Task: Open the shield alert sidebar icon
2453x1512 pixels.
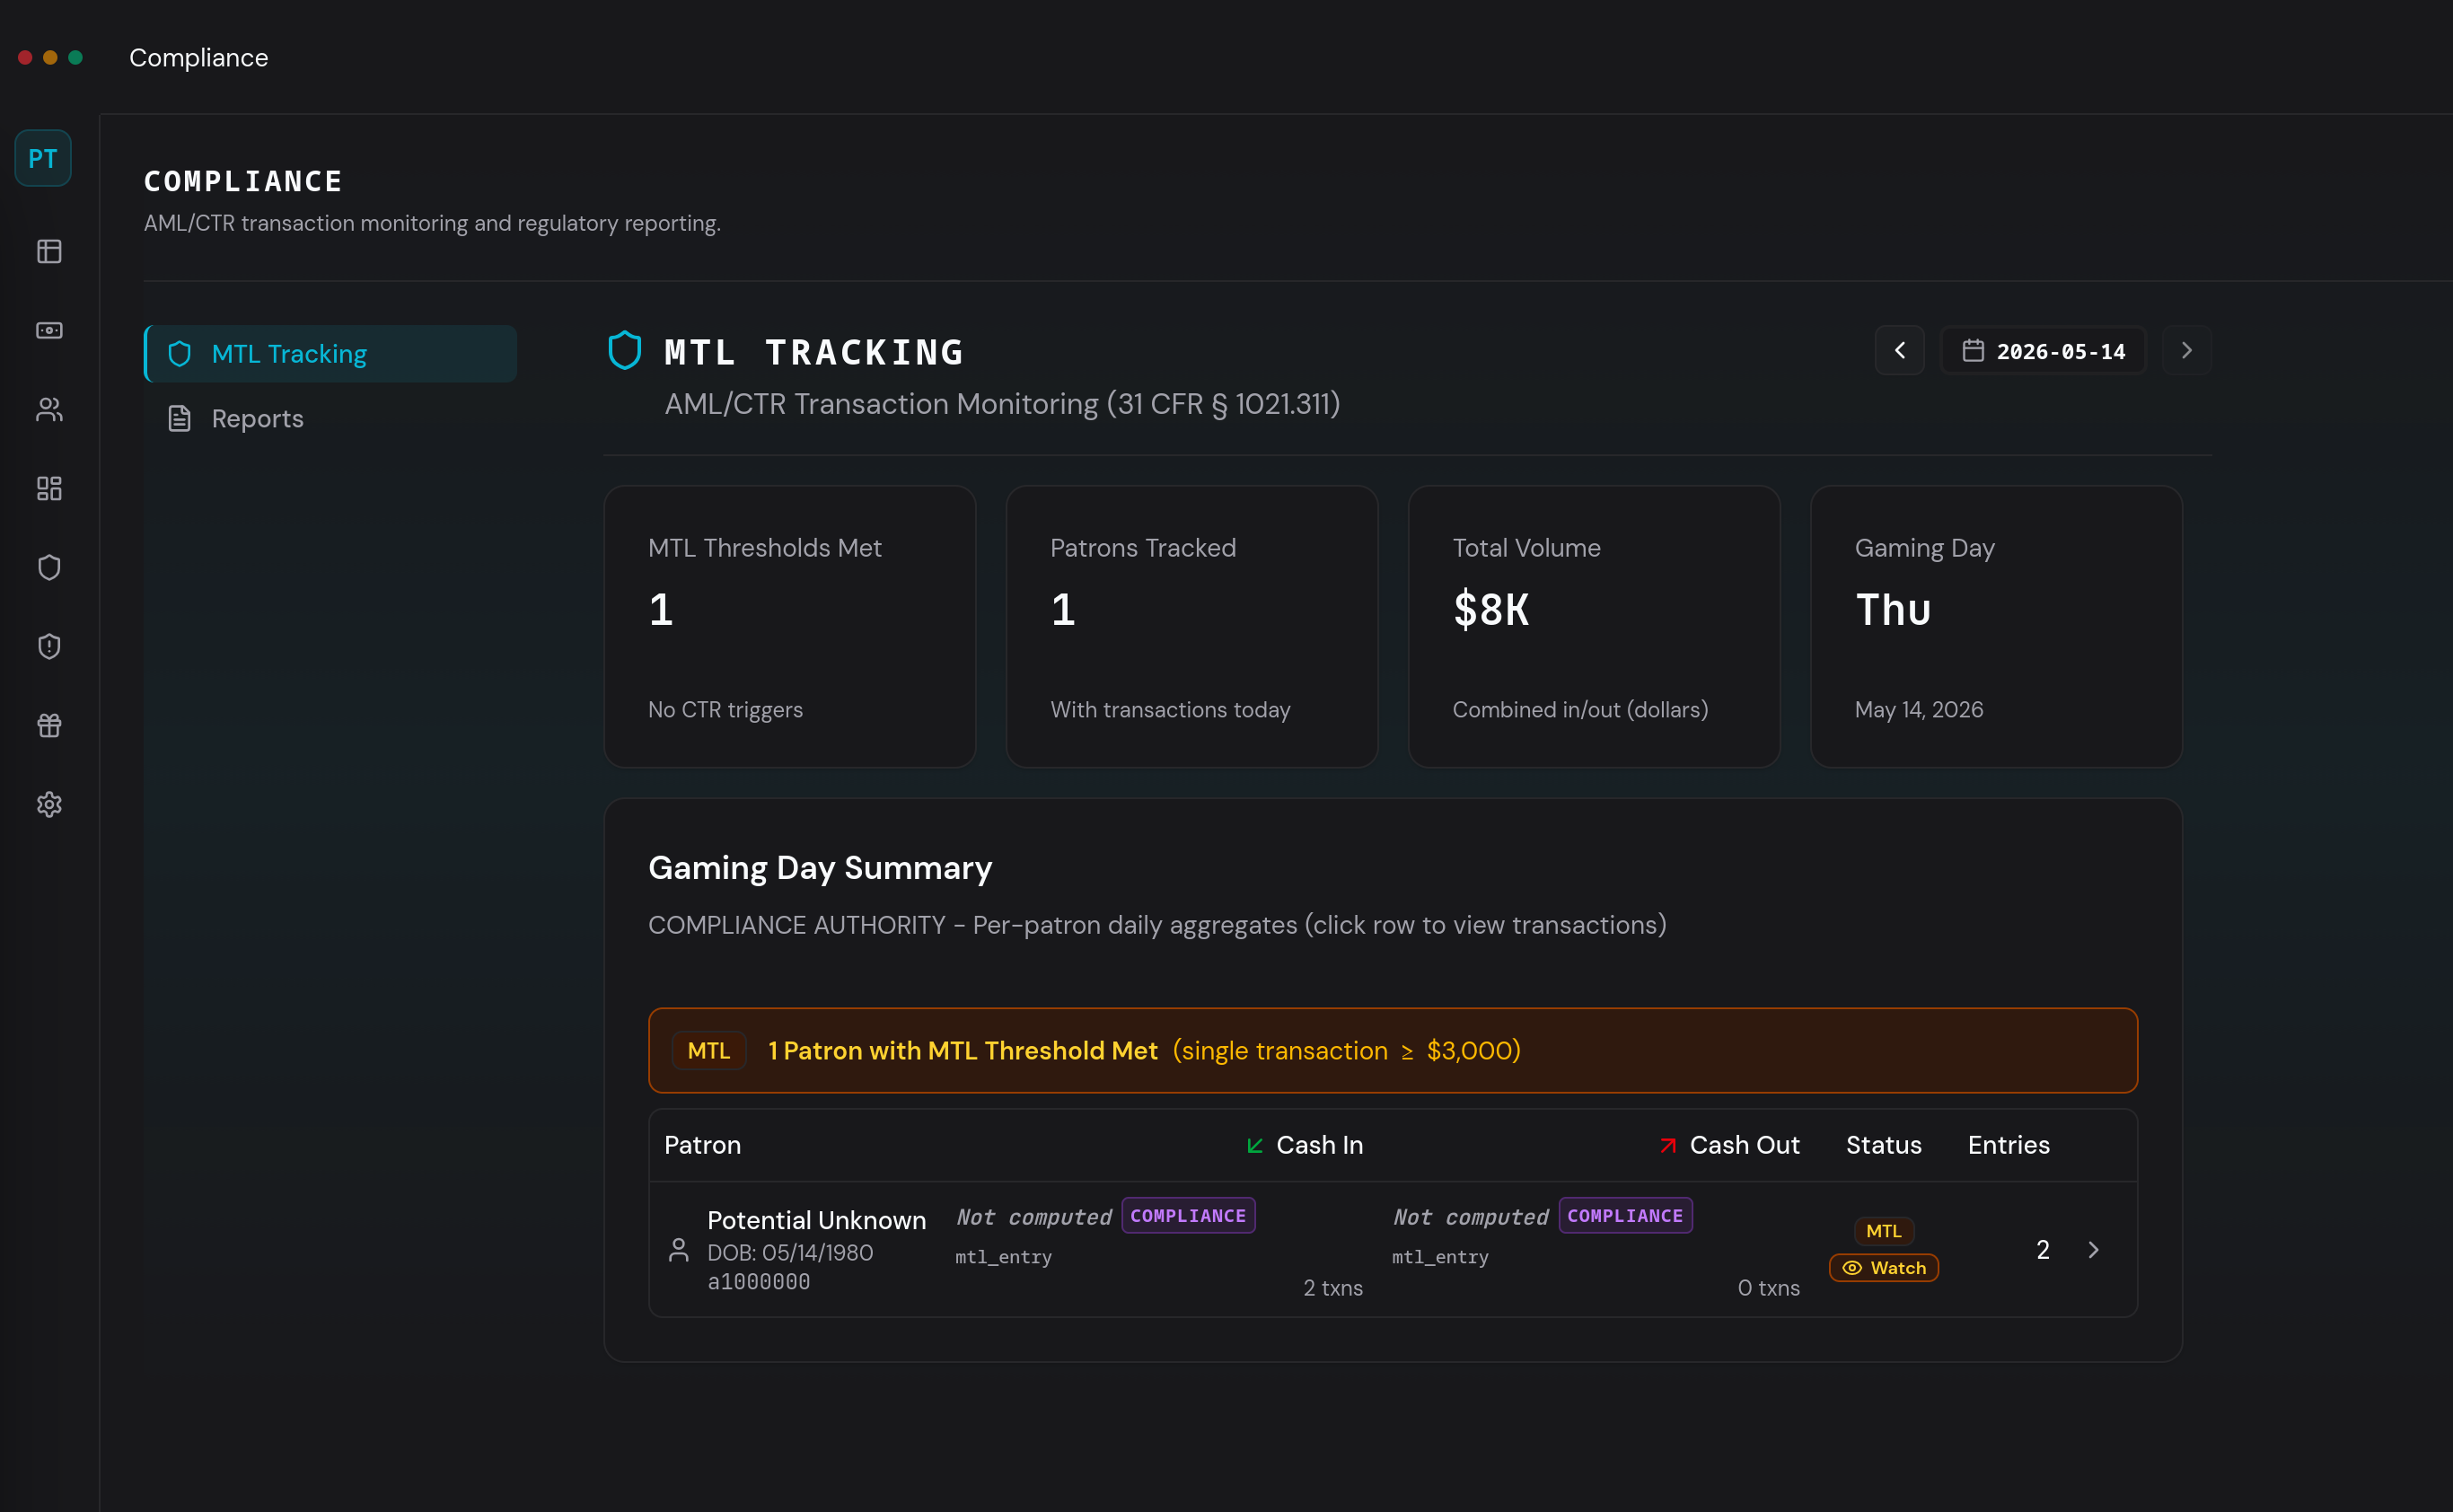Action: pos(49,647)
